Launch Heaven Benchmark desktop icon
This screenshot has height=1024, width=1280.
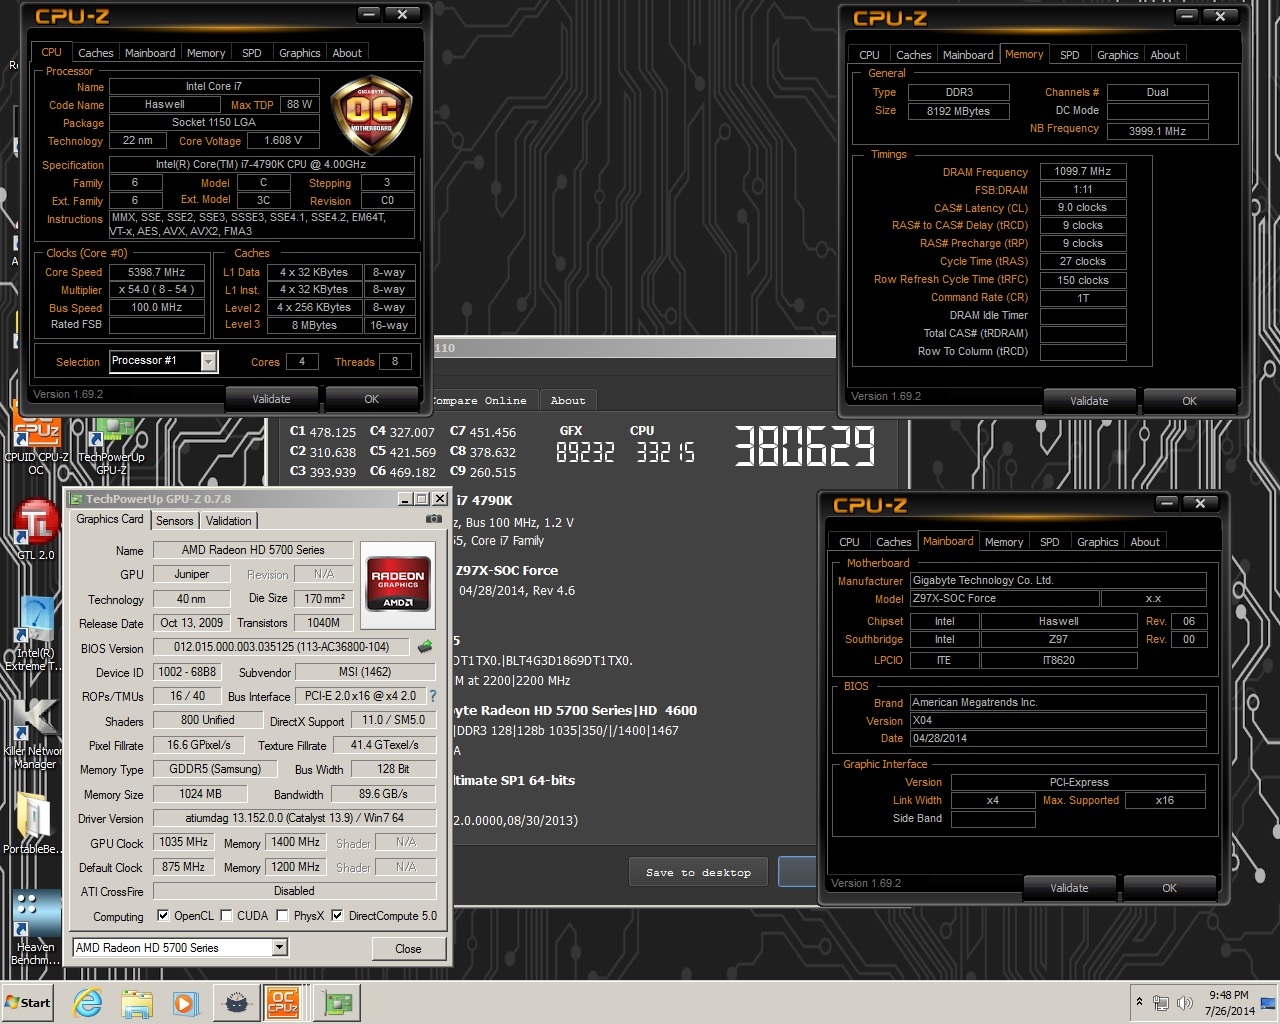coord(34,927)
